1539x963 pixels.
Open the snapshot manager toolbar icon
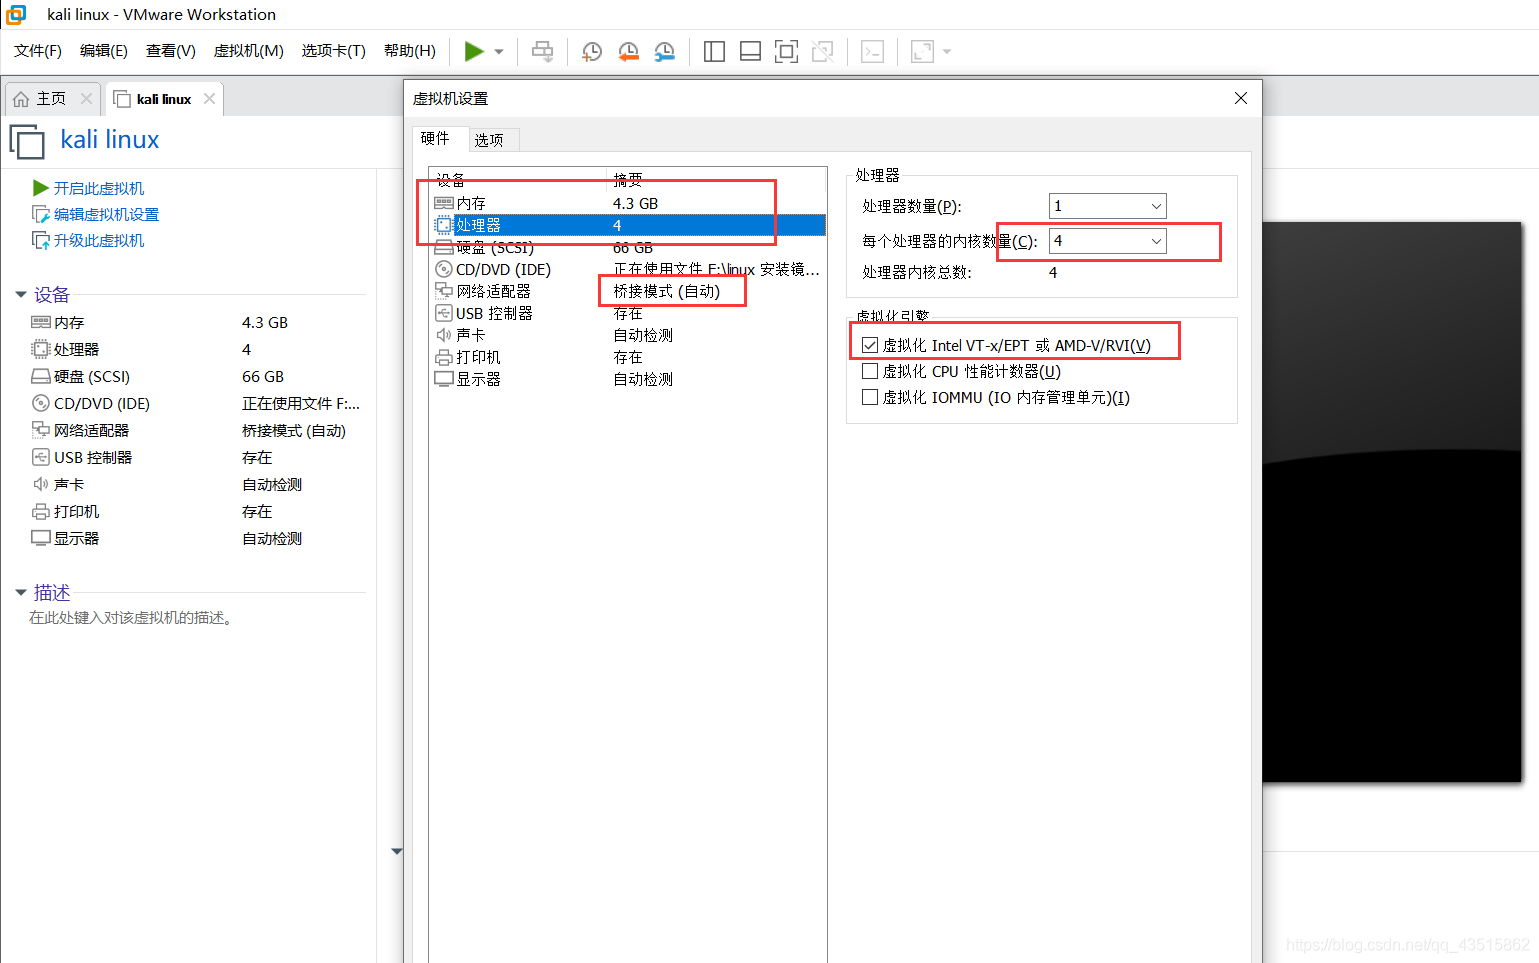664,51
